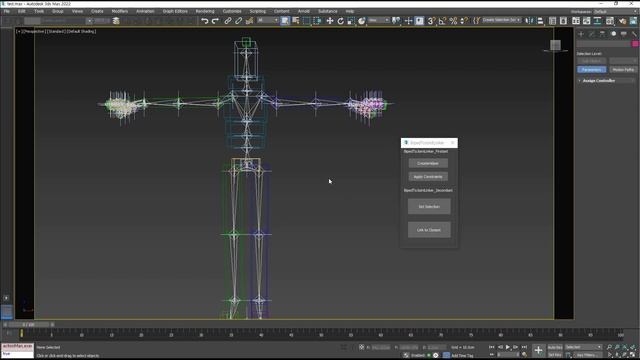The width and height of the screenshot is (640, 360).
Task: Click Maximize Viewport Toggle icon
Action: tap(633, 355)
